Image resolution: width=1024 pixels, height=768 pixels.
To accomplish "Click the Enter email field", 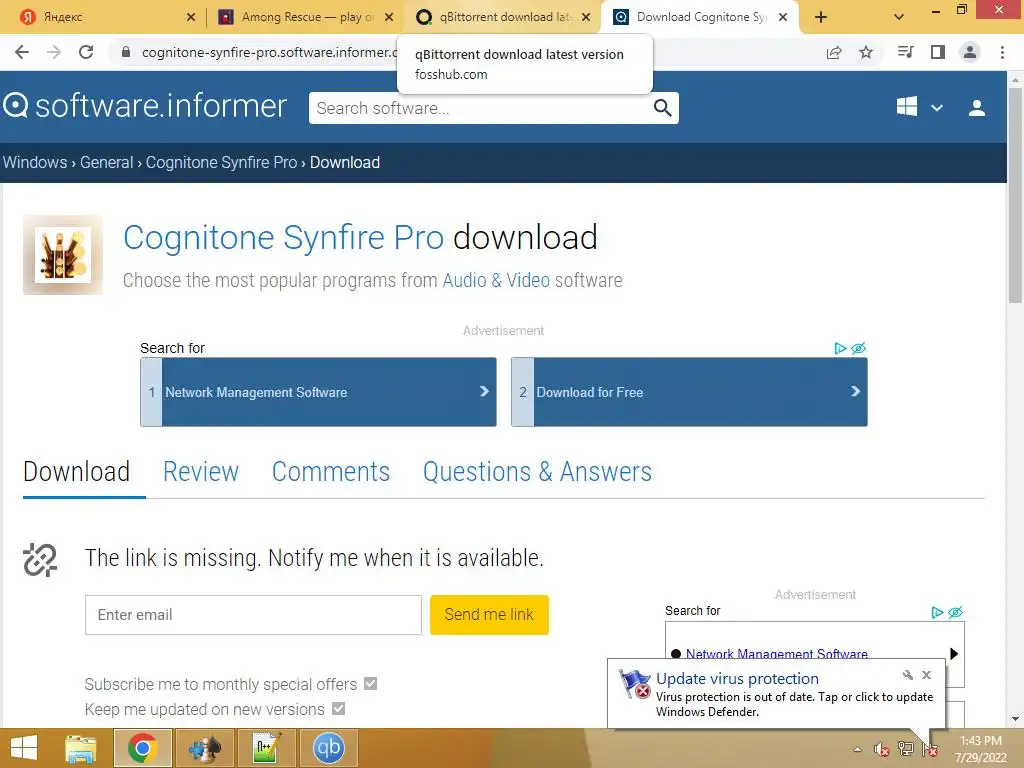I will coord(253,615).
